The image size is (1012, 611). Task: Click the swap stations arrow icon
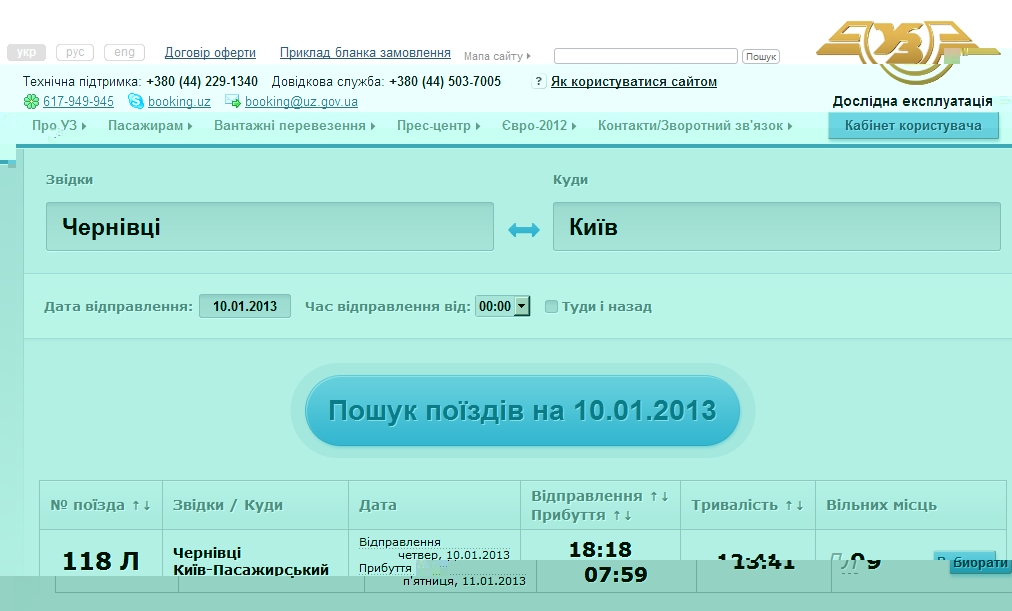pyautogui.click(x=523, y=230)
